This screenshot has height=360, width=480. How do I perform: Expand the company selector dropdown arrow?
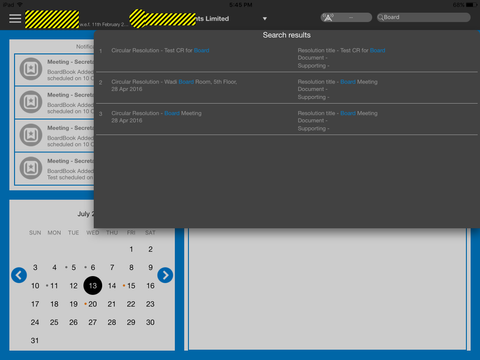(265, 19)
